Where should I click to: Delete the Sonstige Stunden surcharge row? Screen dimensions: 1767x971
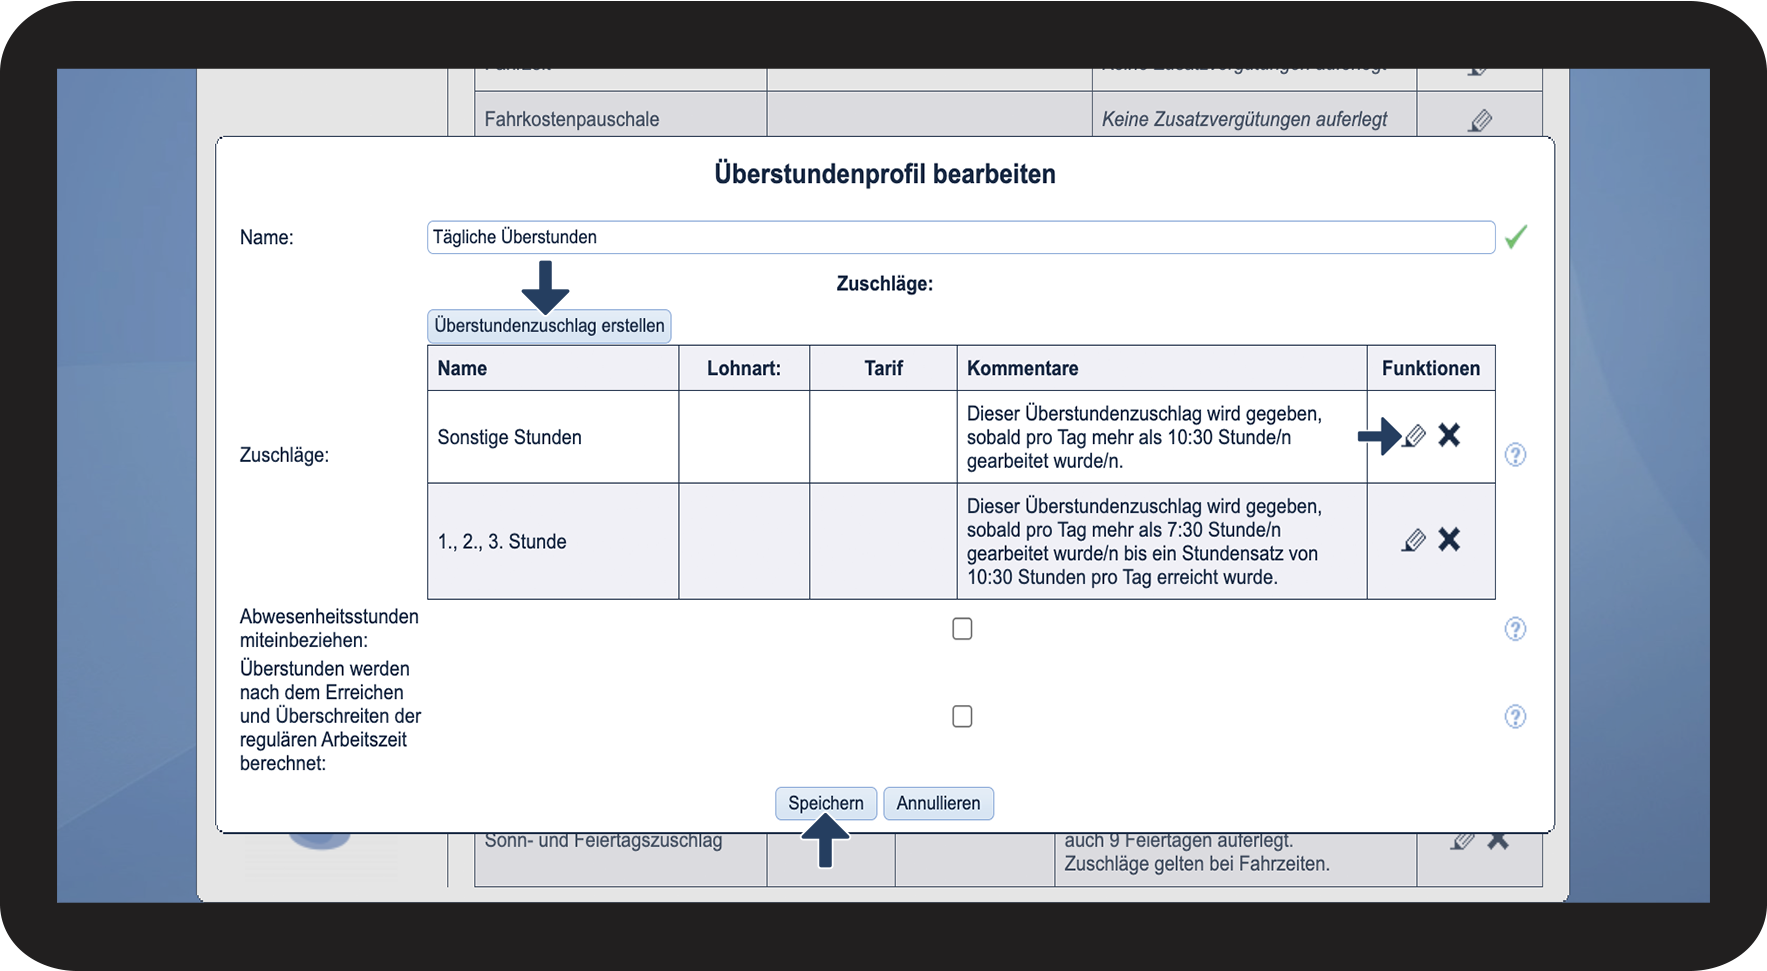(x=1449, y=435)
